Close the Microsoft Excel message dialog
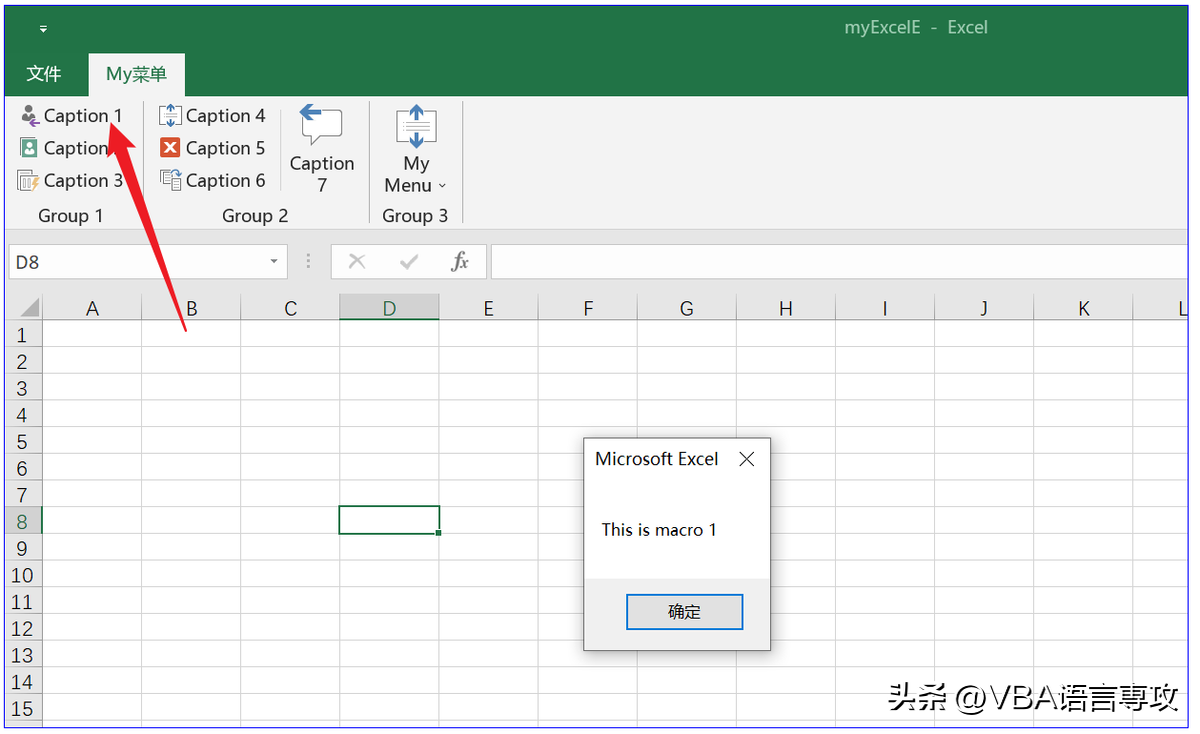Screen dimensions: 1200x734 click(747, 459)
